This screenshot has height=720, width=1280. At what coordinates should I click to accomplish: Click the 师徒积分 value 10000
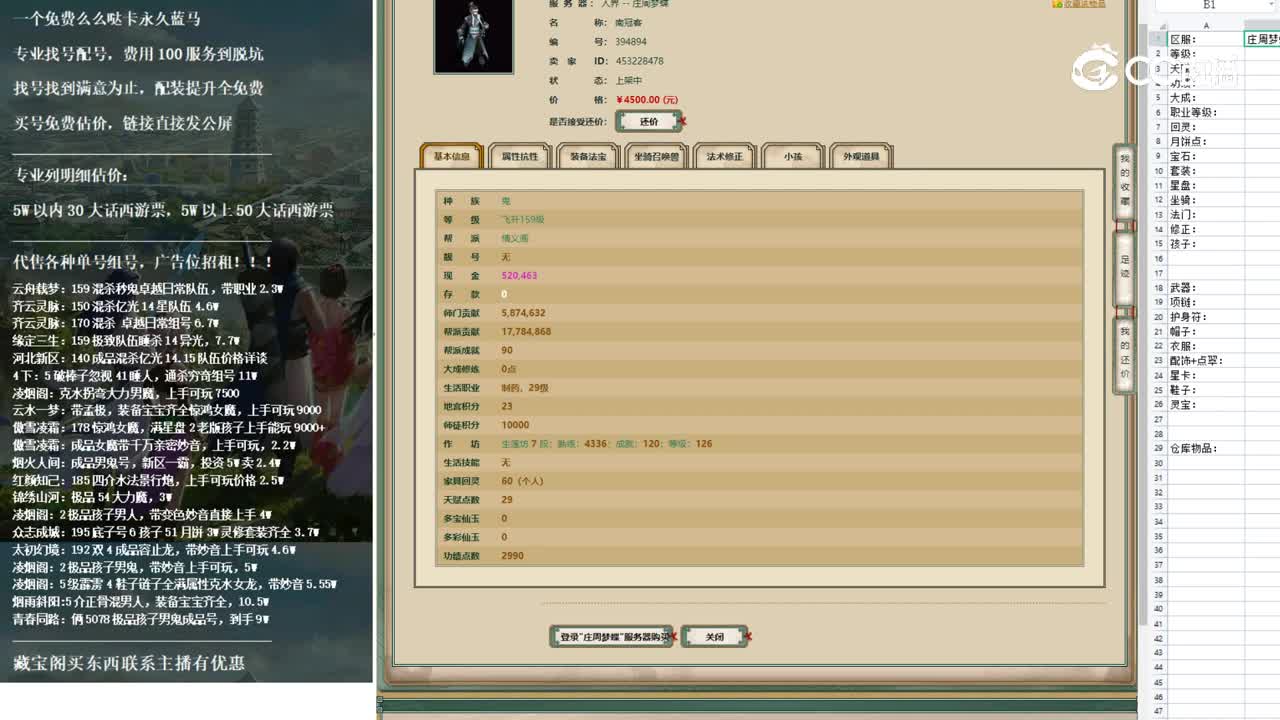(x=515, y=425)
